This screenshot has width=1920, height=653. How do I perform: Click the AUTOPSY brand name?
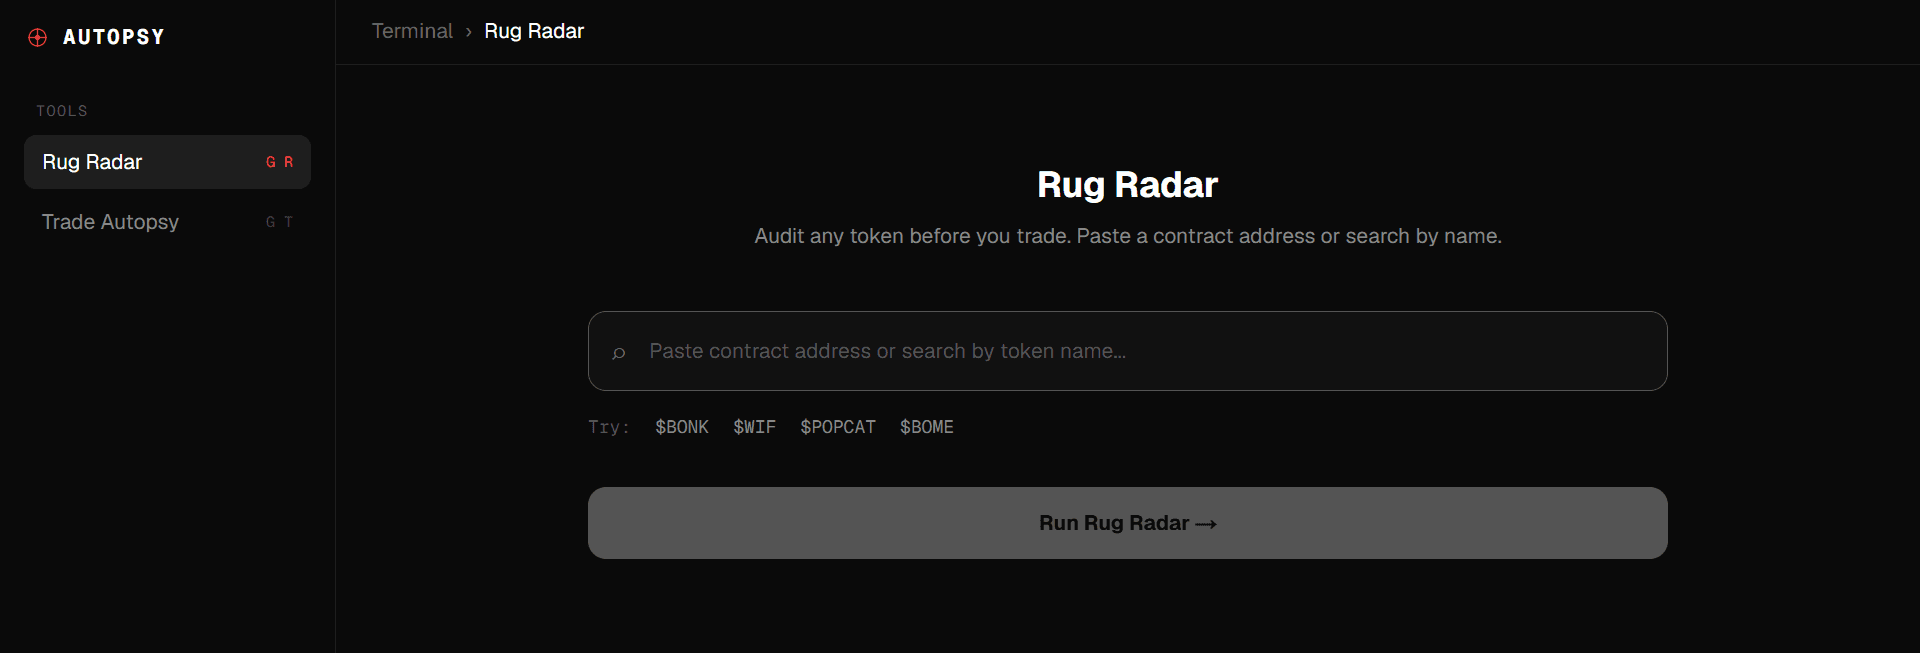[x=114, y=37]
